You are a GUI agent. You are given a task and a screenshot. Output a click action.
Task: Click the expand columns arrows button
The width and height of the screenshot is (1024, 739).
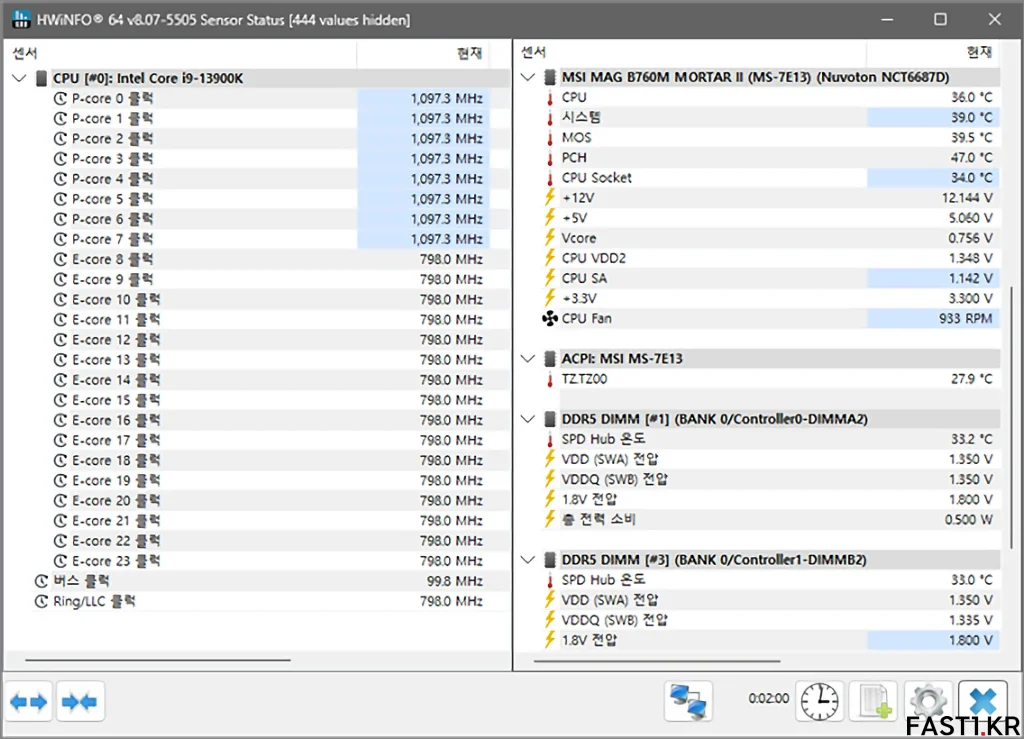[29, 702]
